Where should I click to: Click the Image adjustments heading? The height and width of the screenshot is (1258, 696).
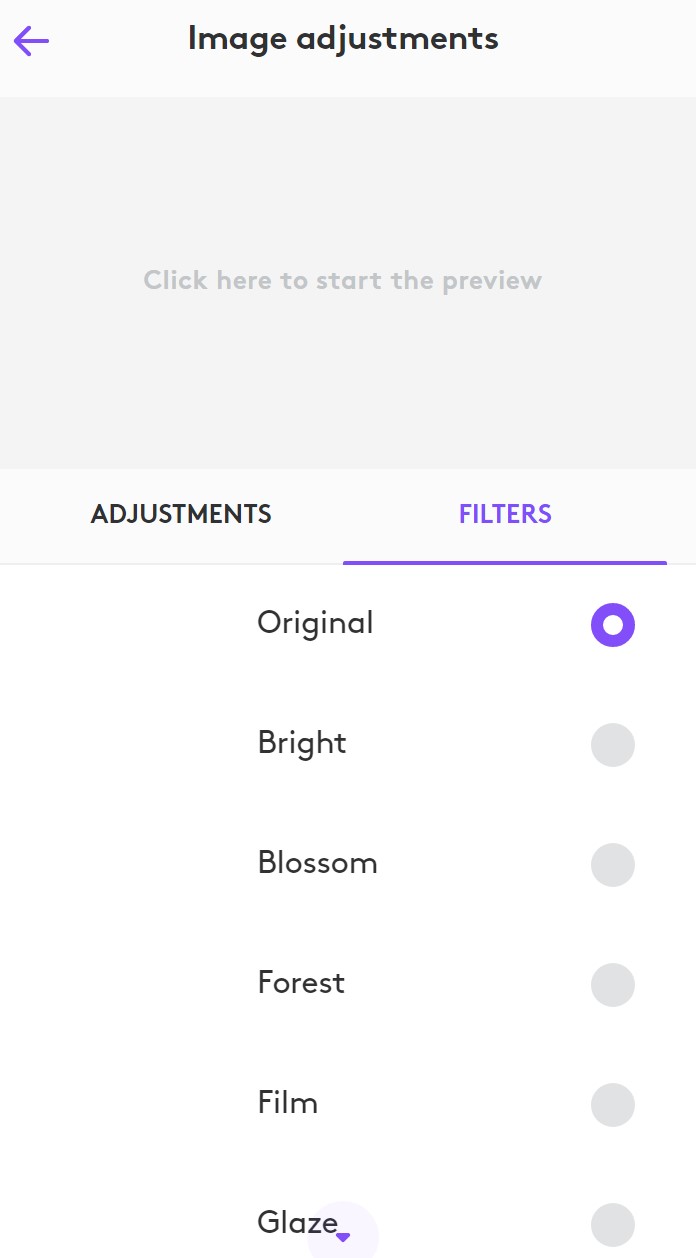(342, 39)
